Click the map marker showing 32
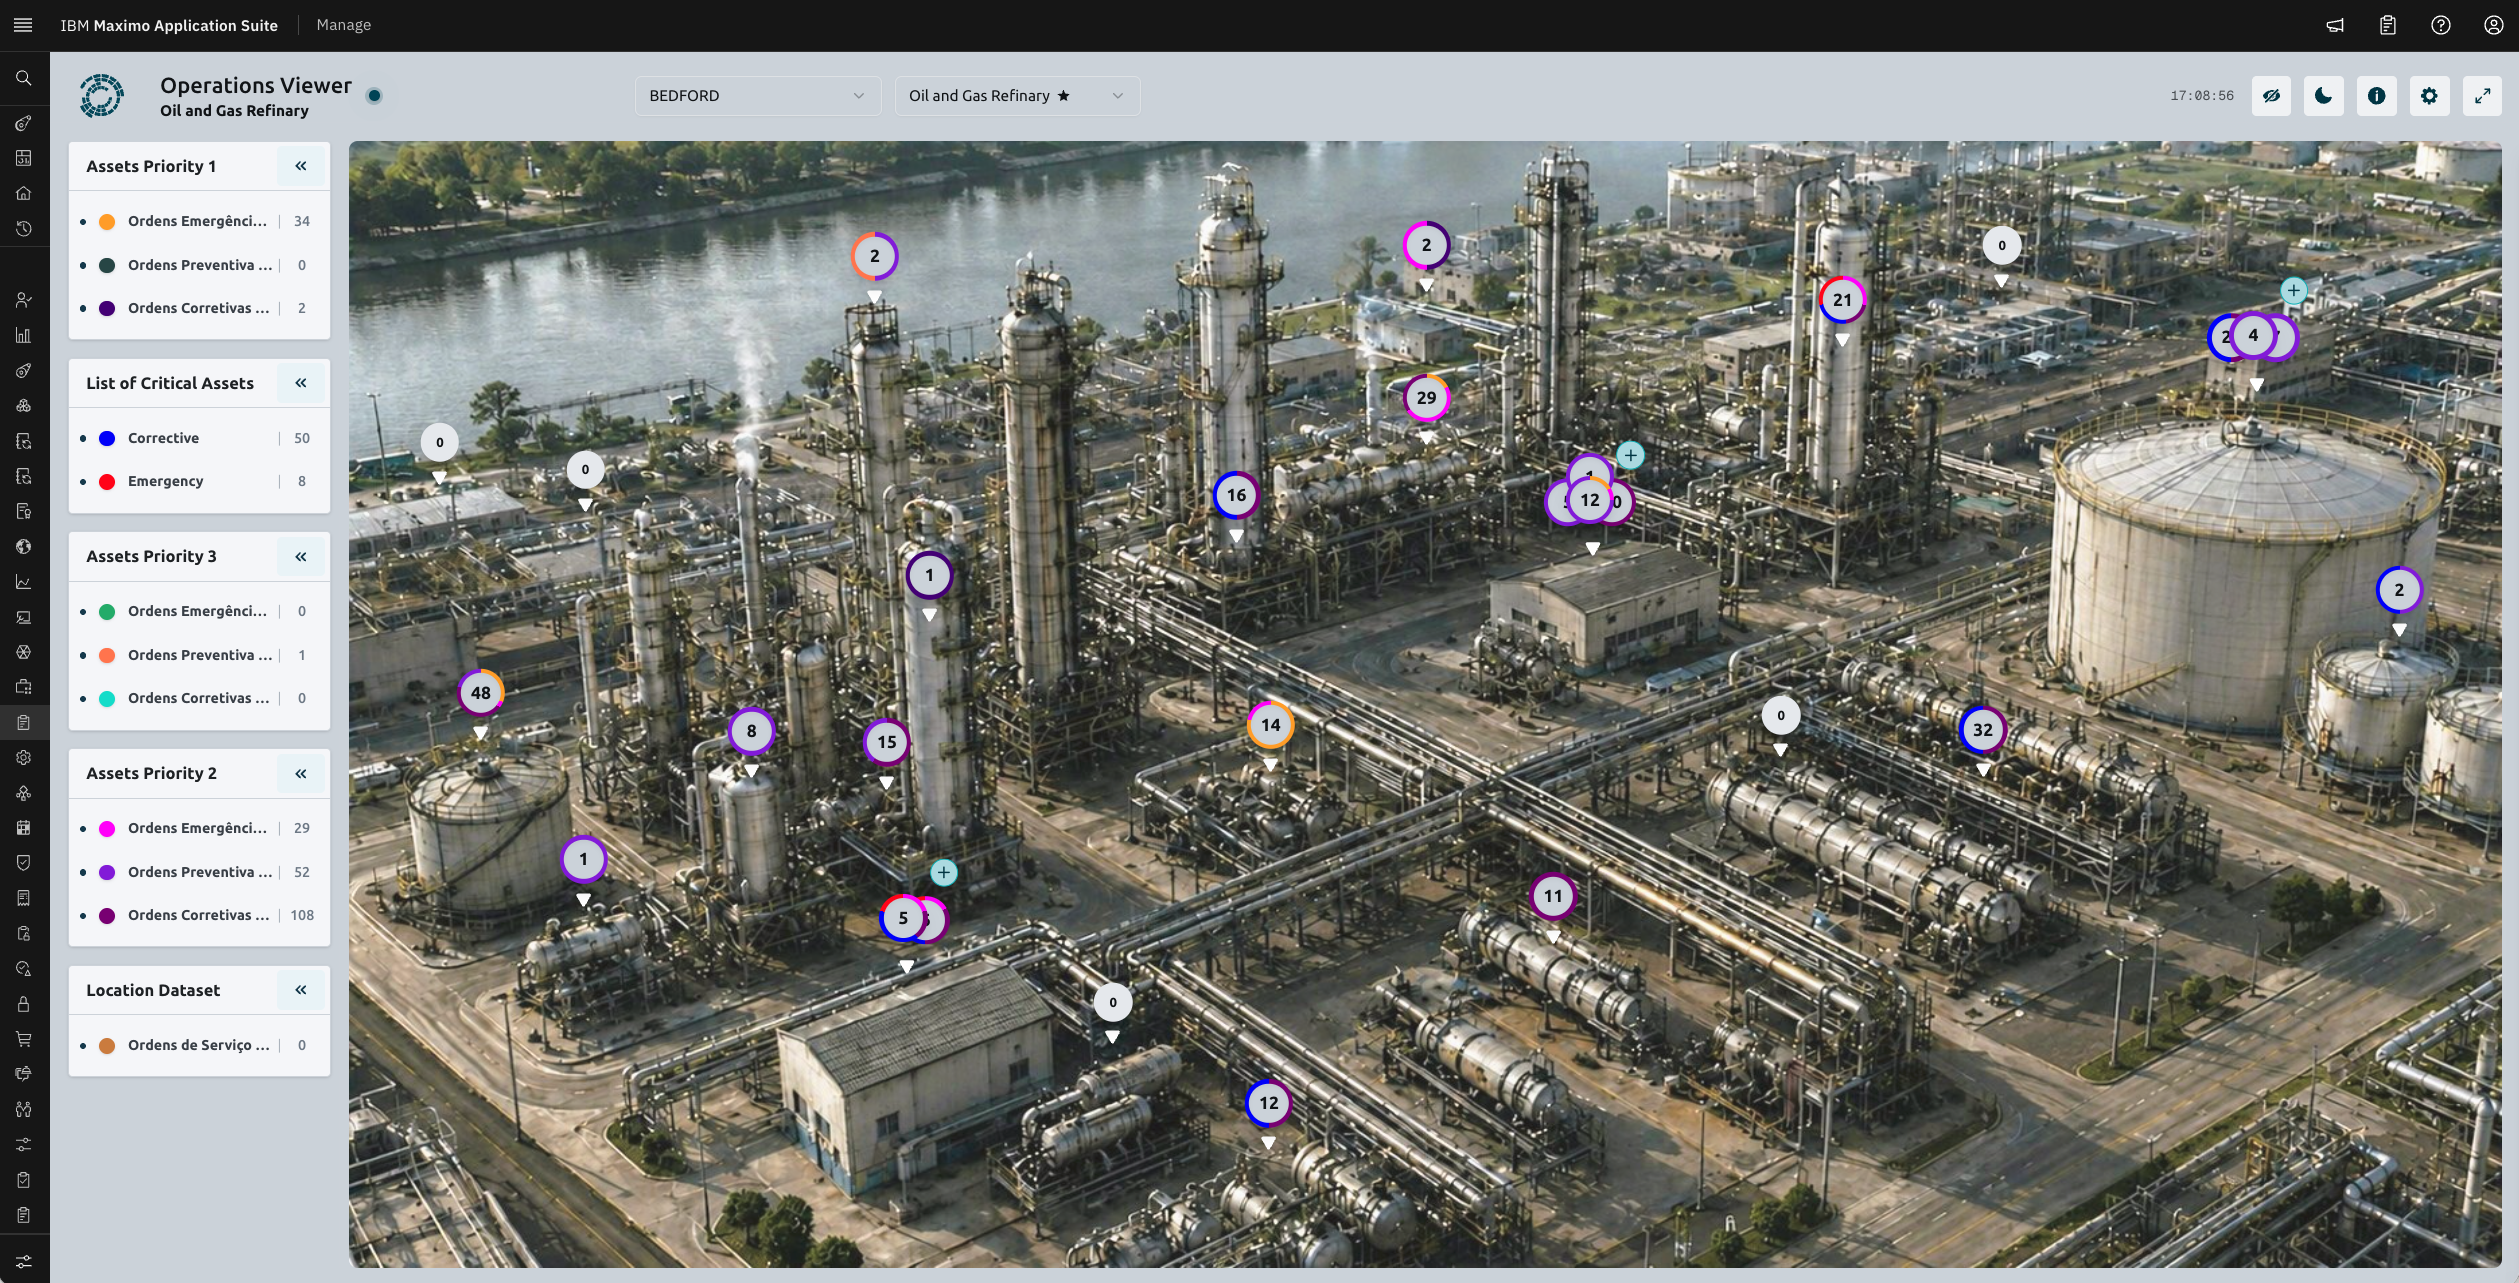 pyautogui.click(x=1982, y=730)
